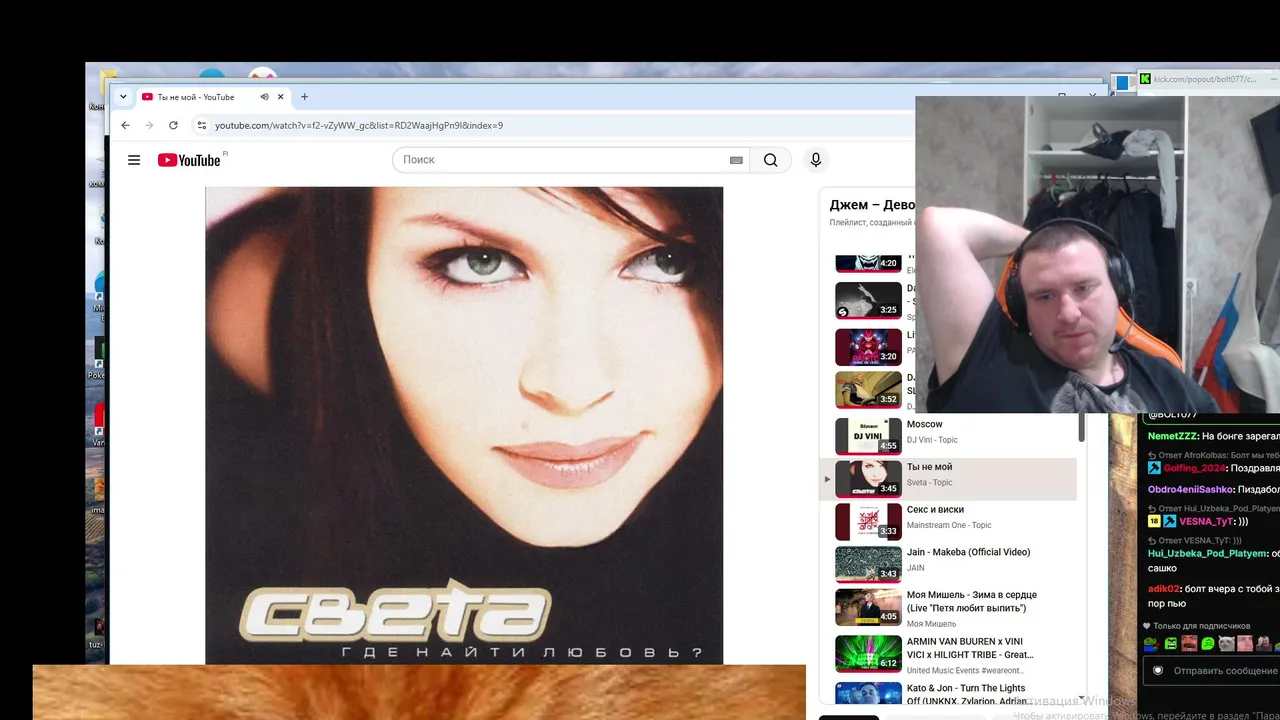Viewport: 1280px width, 720px height.
Task: Select the 'Ты не мой - YouTube' tab
Action: coord(197,97)
